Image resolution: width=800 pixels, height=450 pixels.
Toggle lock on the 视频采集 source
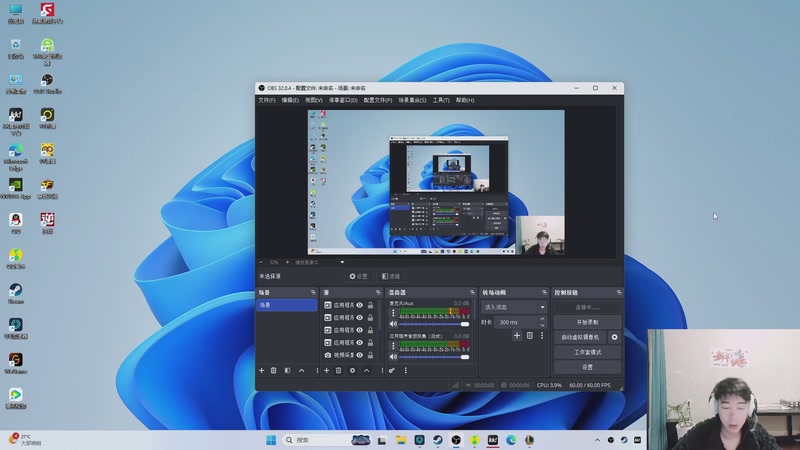coord(370,355)
